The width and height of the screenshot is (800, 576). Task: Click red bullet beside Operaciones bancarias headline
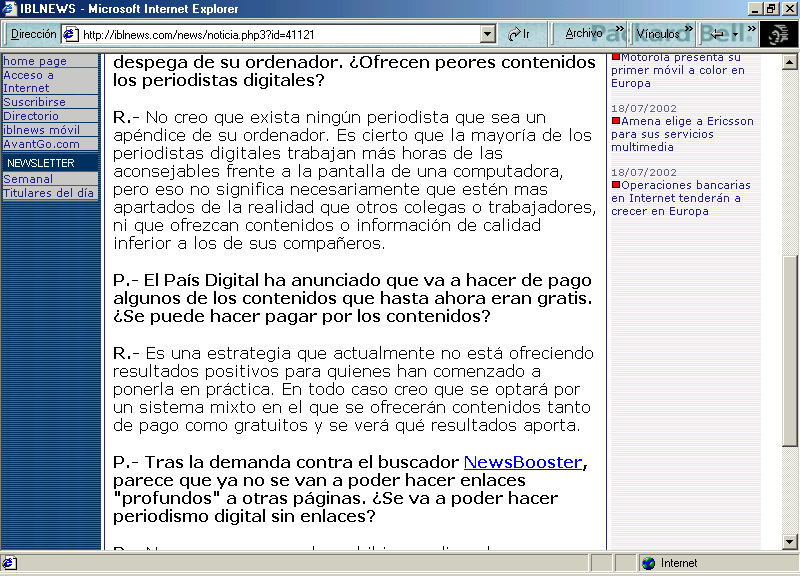(x=616, y=185)
